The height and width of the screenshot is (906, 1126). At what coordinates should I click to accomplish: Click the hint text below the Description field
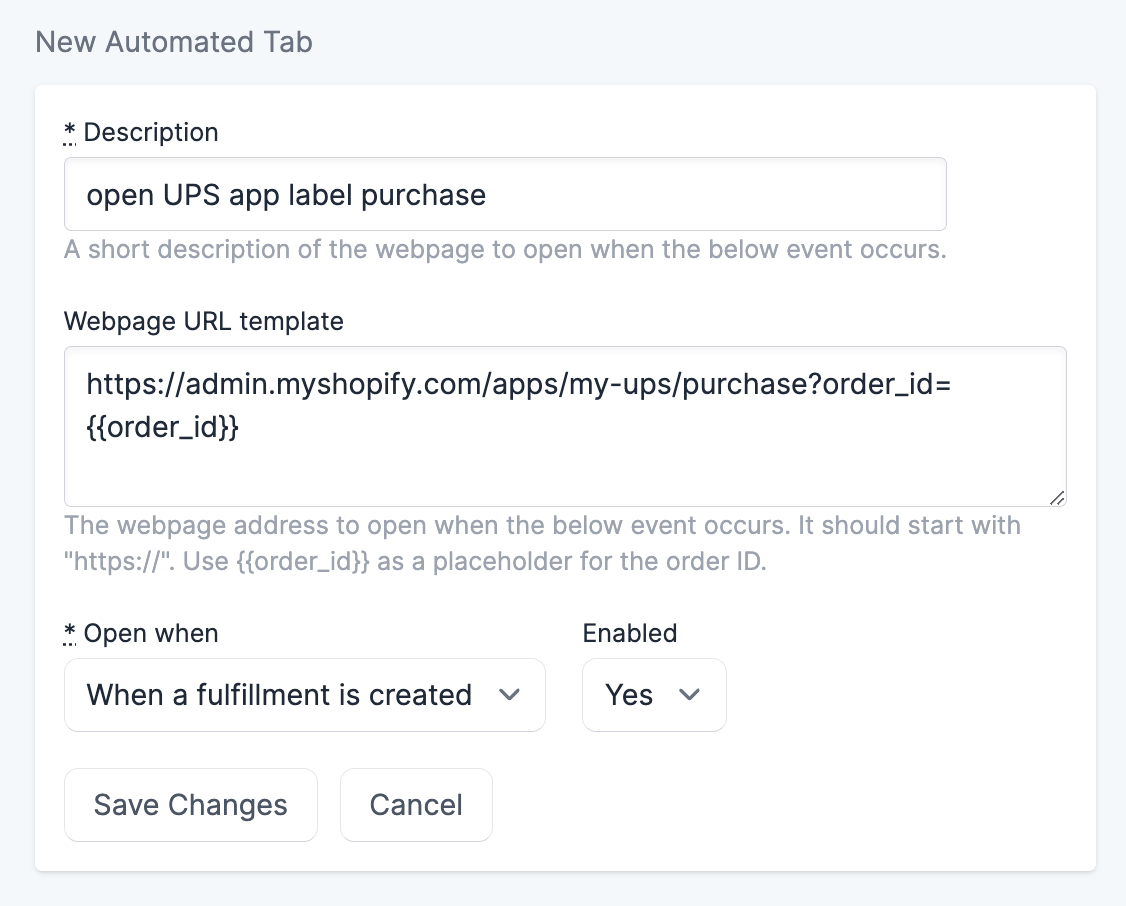pos(505,249)
